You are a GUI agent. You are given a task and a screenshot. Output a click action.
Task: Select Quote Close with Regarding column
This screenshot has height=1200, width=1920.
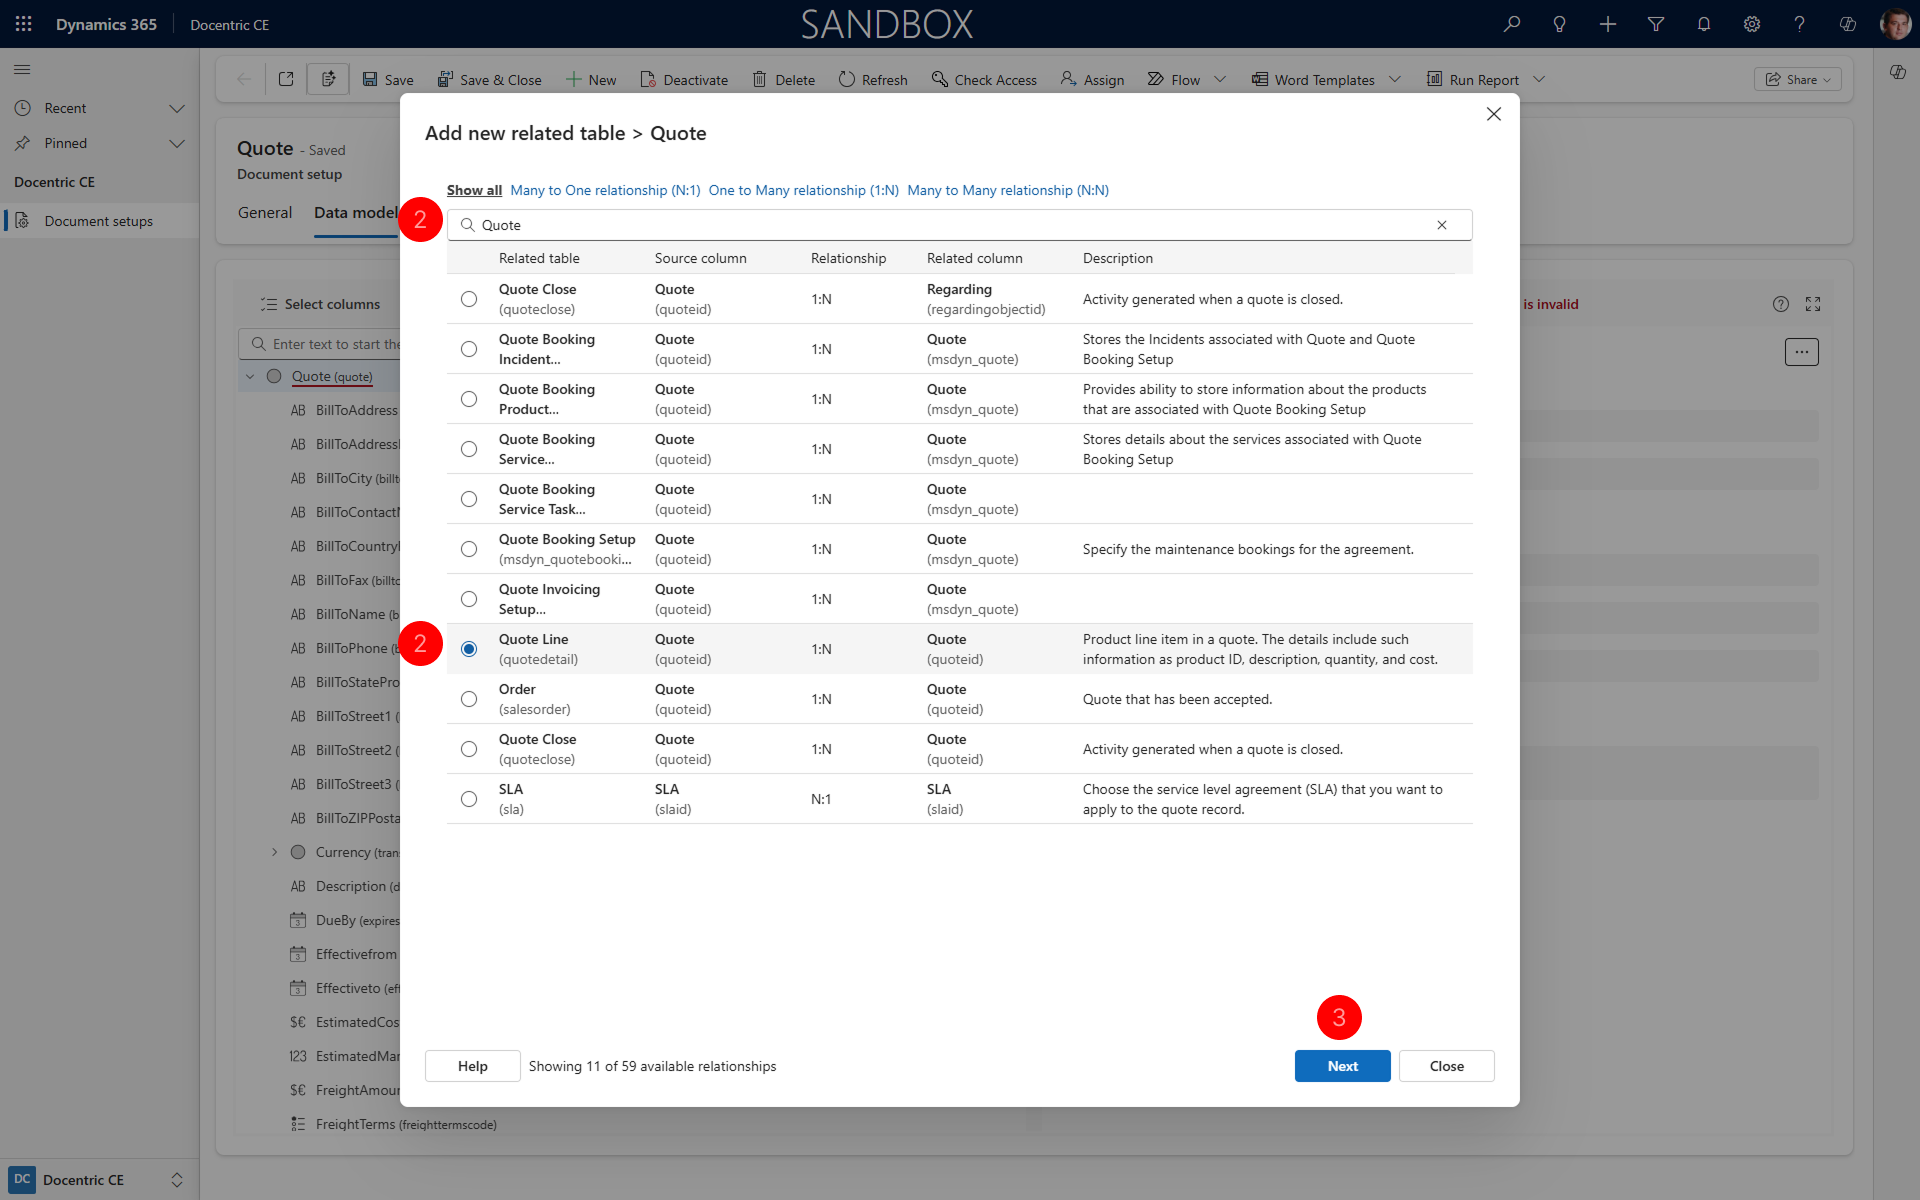(469, 299)
